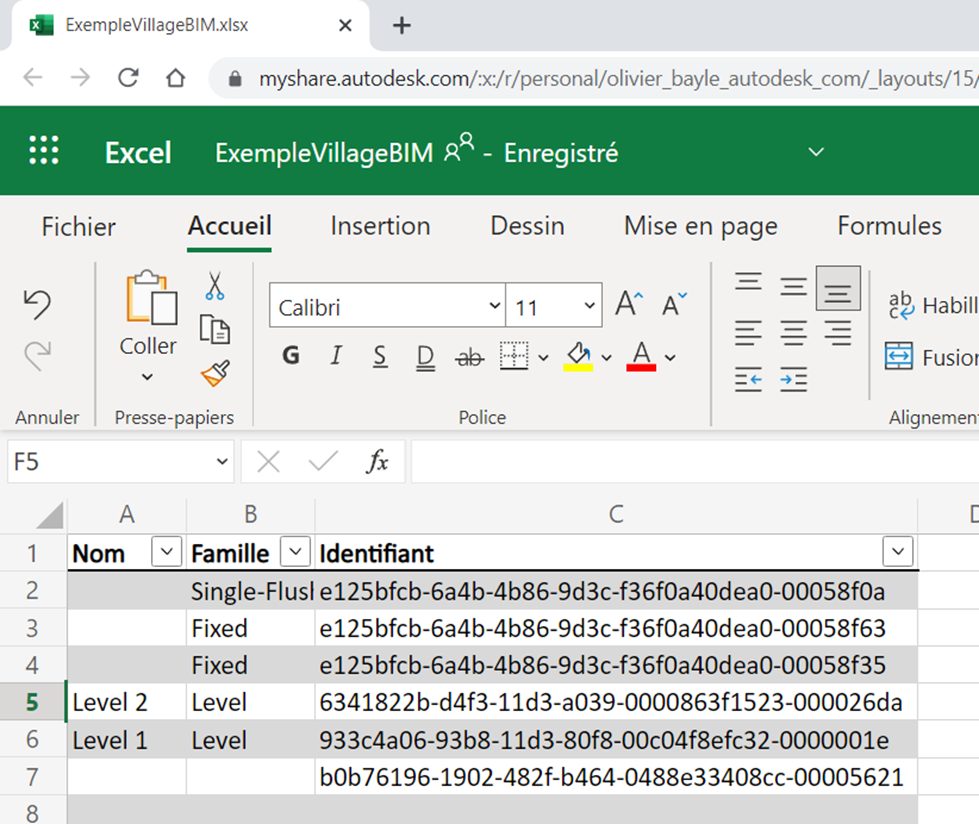Toggle double underline D formatting
This screenshot has height=824, width=979.
pos(425,358)
